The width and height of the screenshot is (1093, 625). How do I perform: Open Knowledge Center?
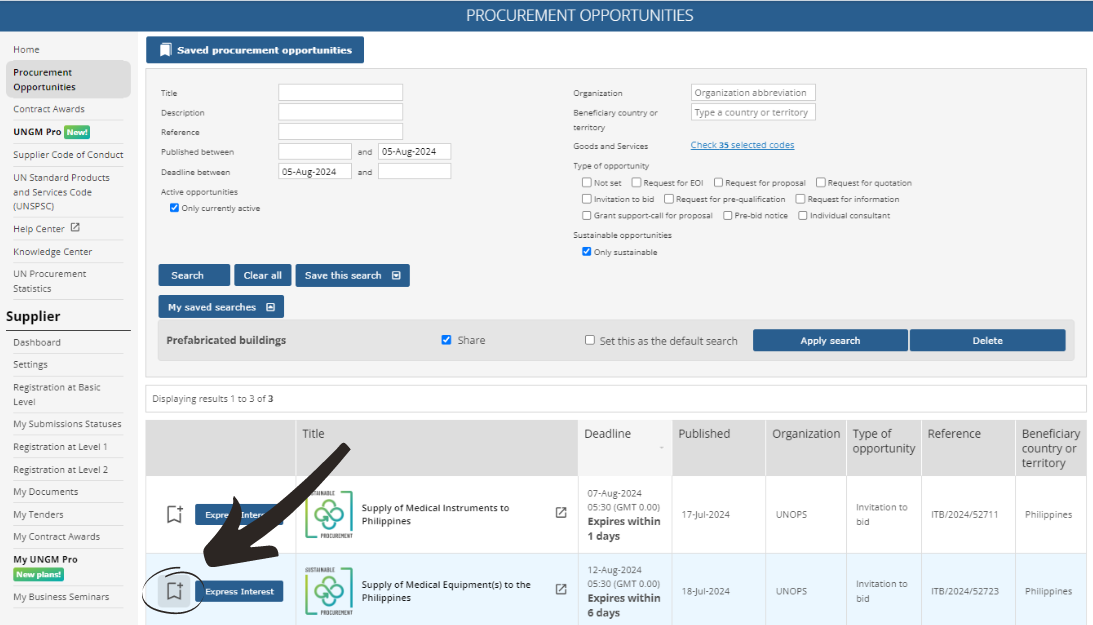pyautogui.click(x=52, y=252)
